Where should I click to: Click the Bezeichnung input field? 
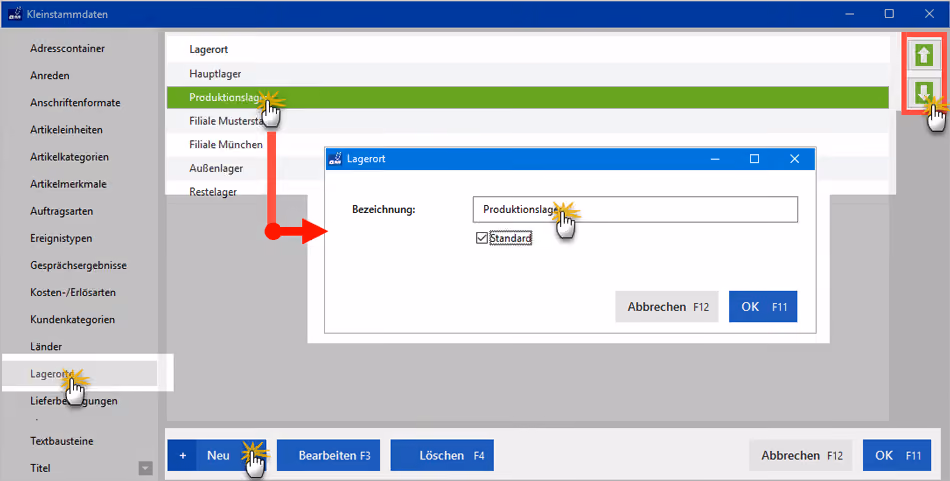click(635, 210)
